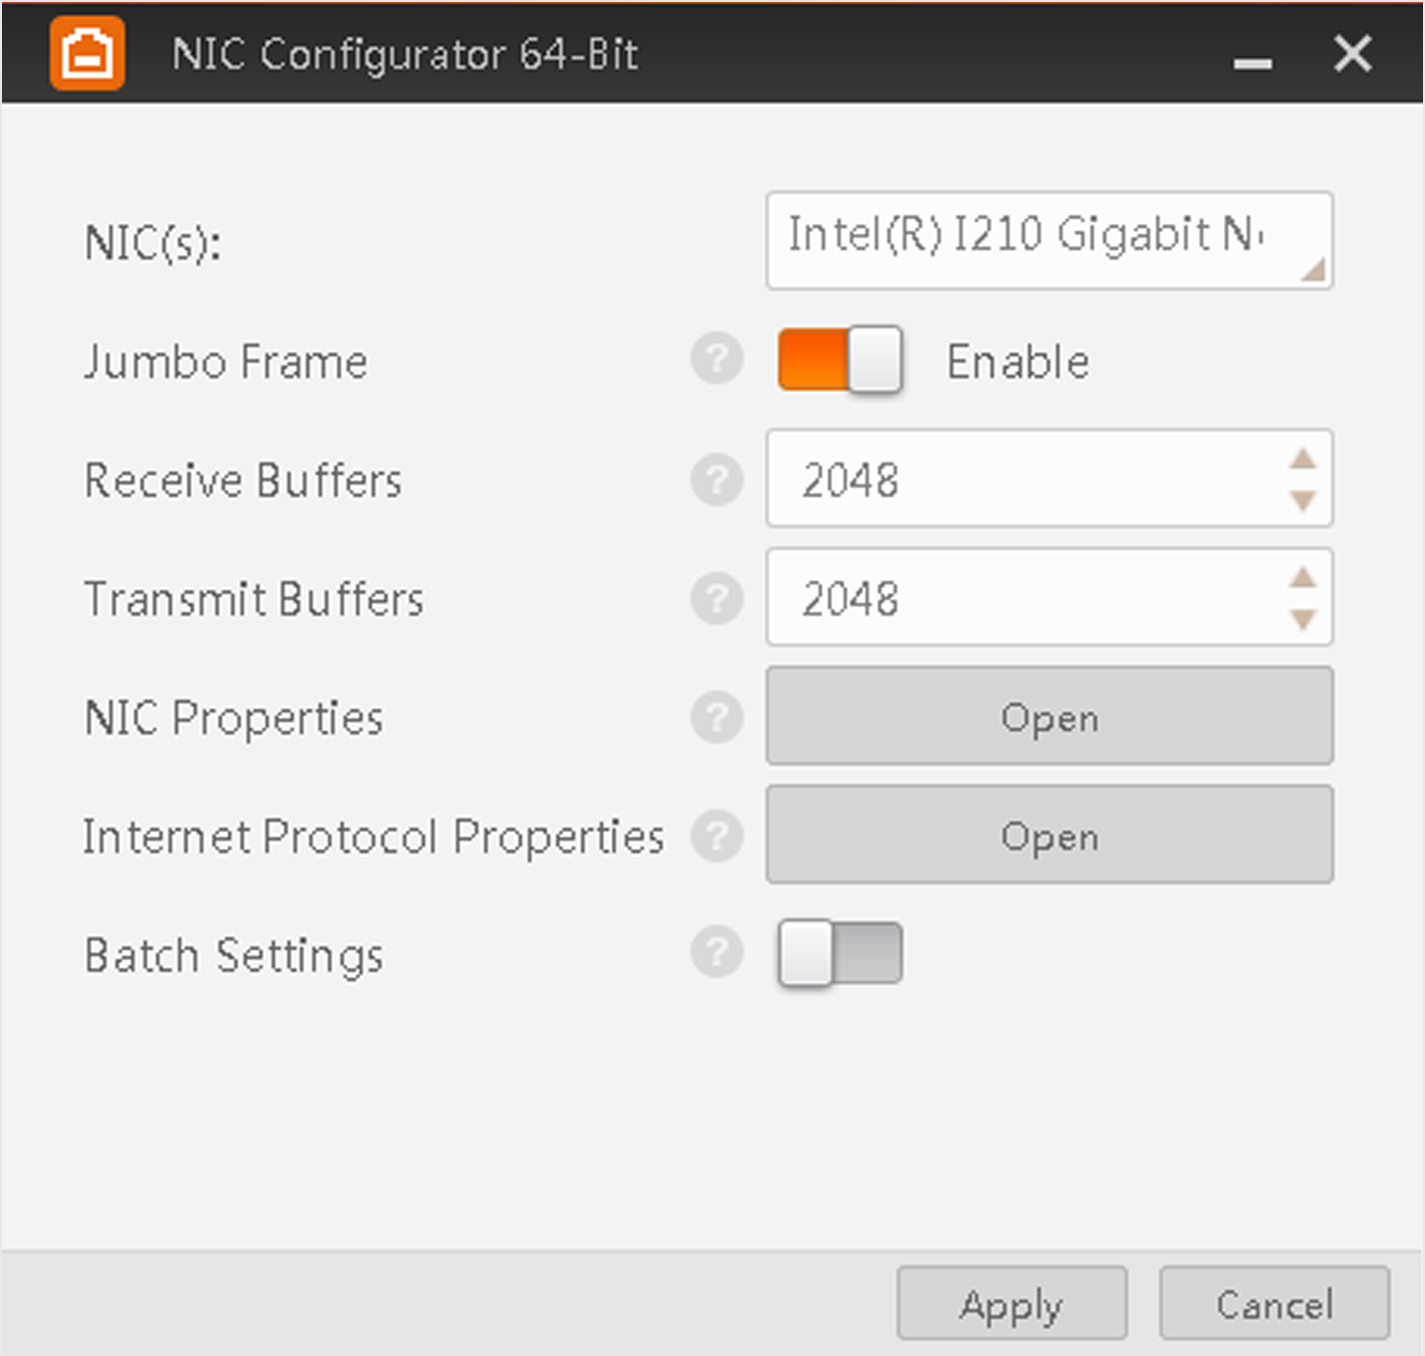Show help for Internet Protocol Properties

click(x=717, y=836)
